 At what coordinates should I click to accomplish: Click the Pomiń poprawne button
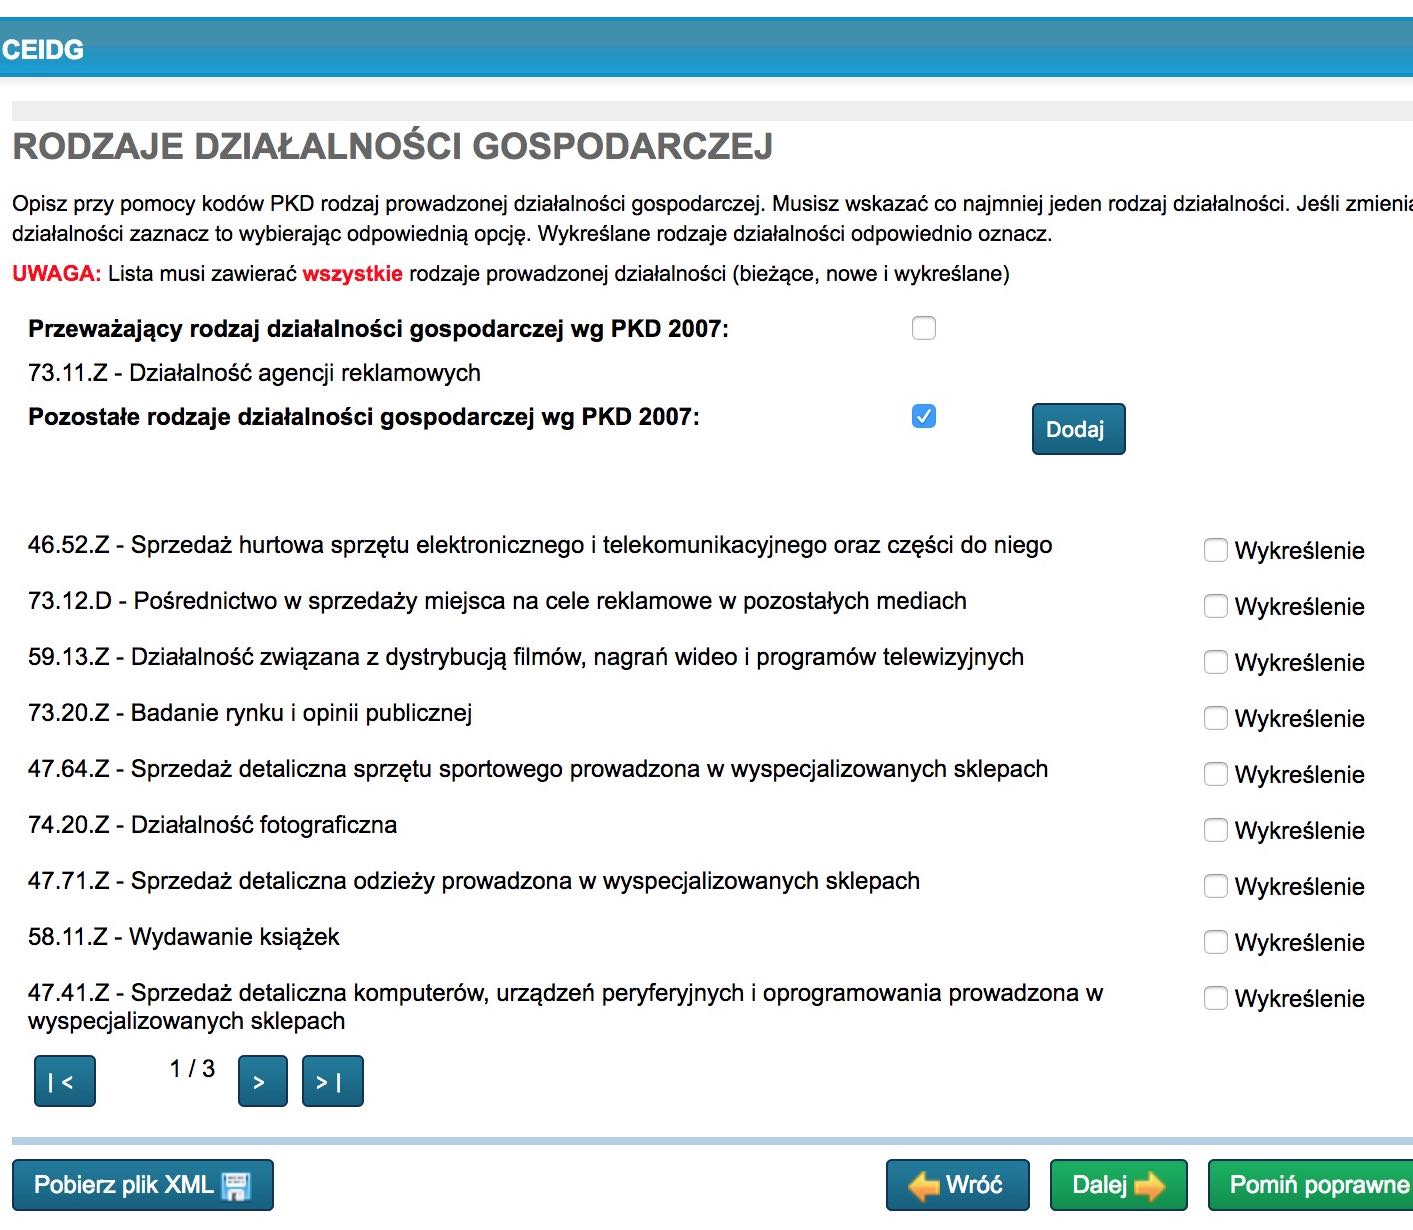(1311, 1185)
